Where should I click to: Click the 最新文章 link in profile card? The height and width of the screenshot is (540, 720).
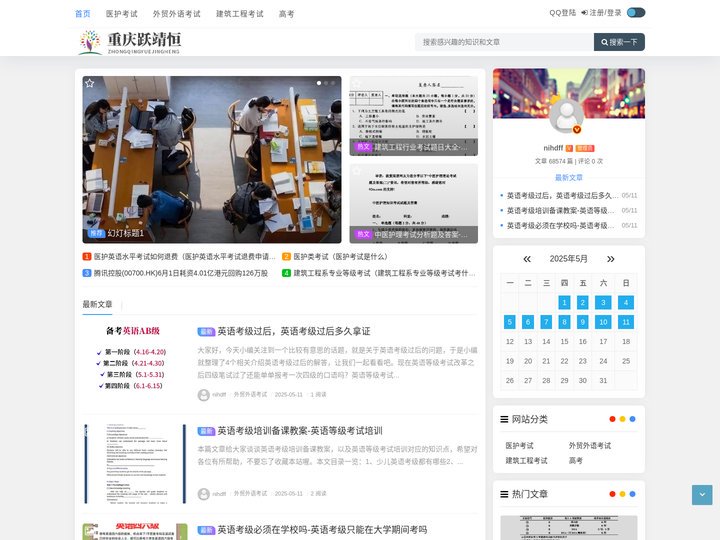click(x=568, y=178)
